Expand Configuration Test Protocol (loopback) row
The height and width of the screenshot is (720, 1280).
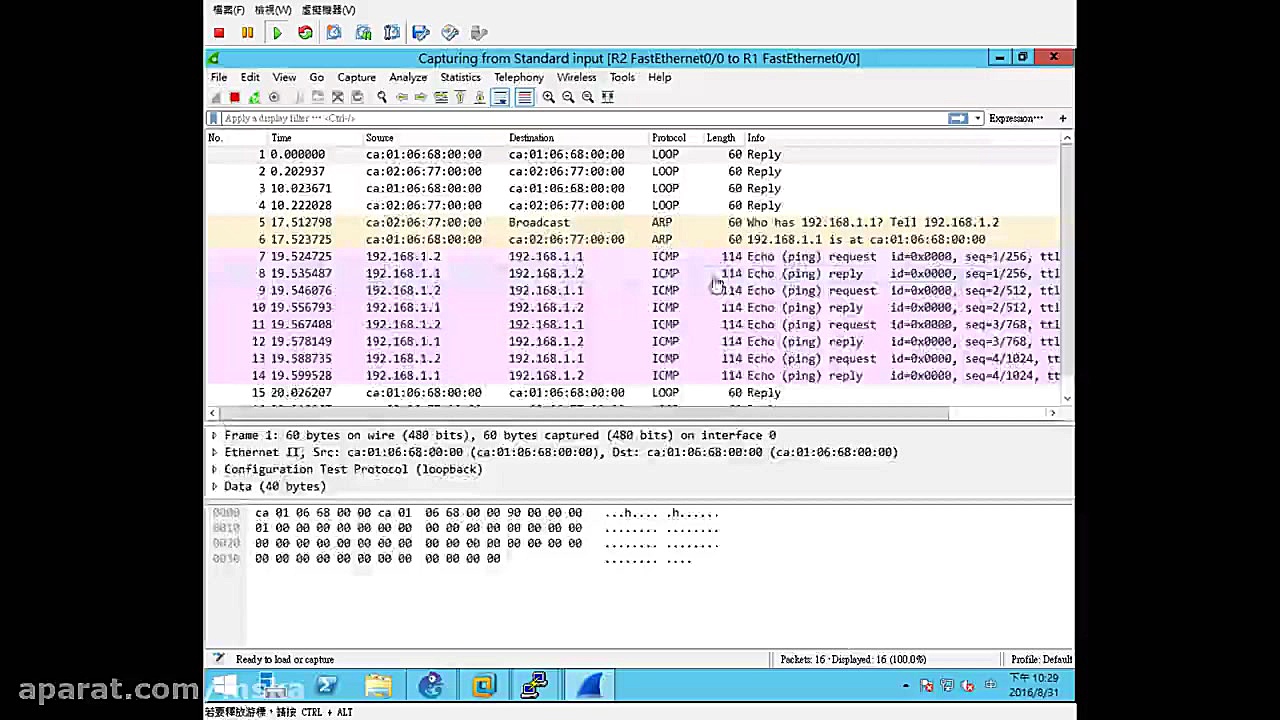pyautogui.click(x=214, y=469)
